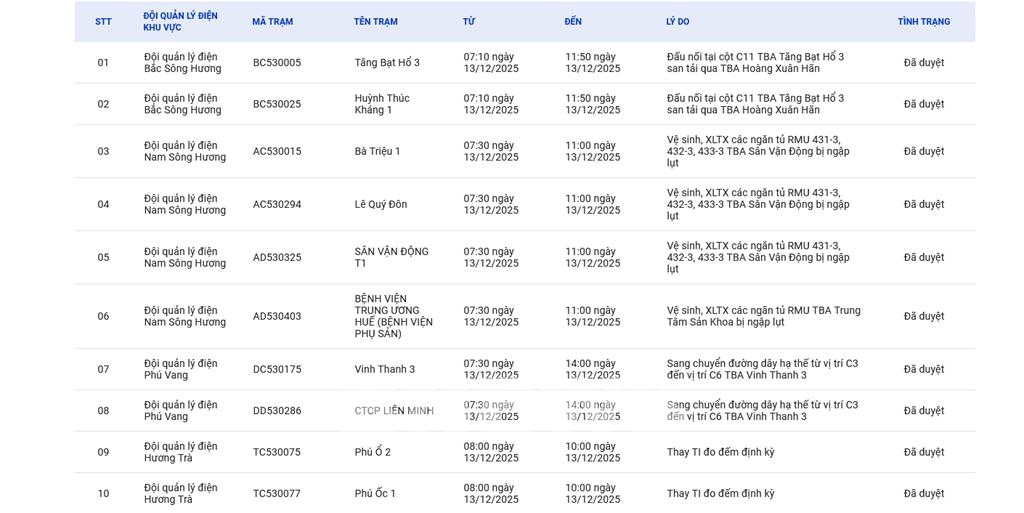This screenshot has width=1024, height=513.
Task: Click the ĐẾN column header
Action: (573, 22)
